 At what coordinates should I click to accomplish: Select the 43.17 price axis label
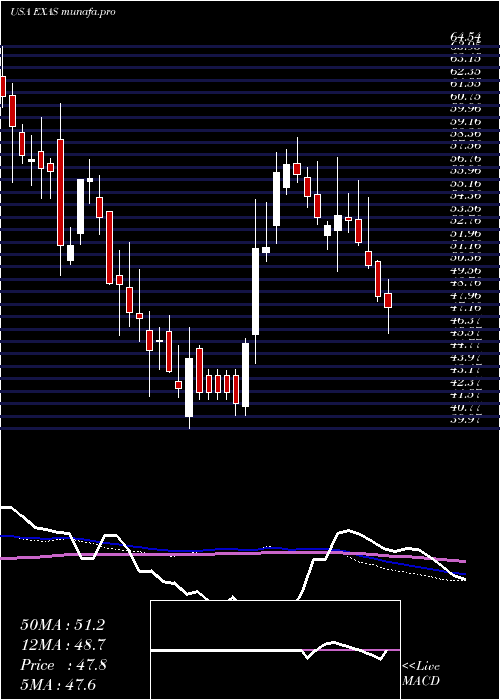click(465, 370)
